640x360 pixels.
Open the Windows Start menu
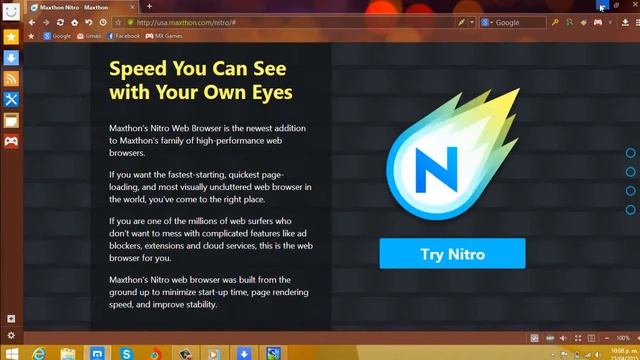coord(12,353)
